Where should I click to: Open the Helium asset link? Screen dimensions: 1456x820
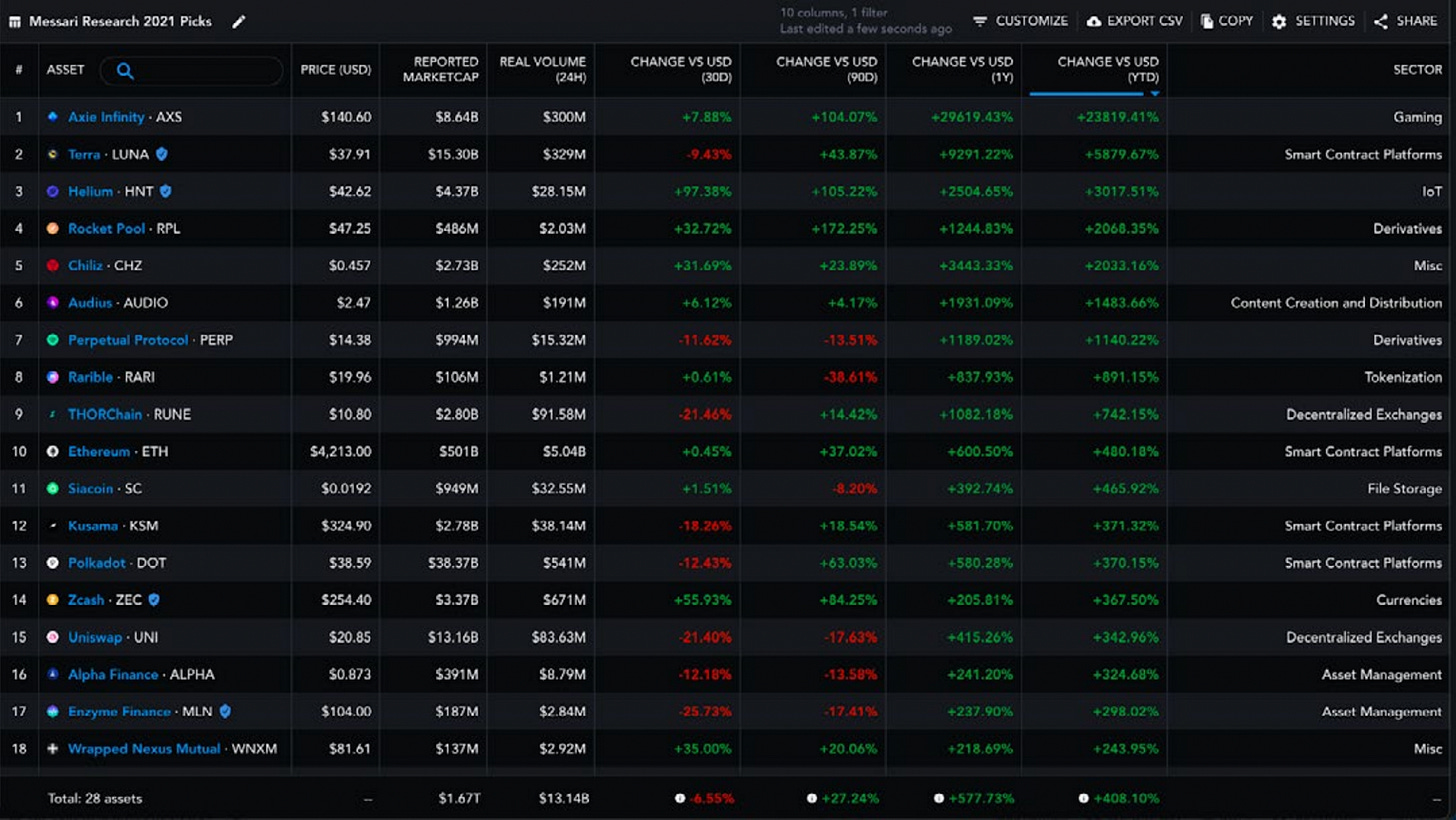[x=90, y=191]
